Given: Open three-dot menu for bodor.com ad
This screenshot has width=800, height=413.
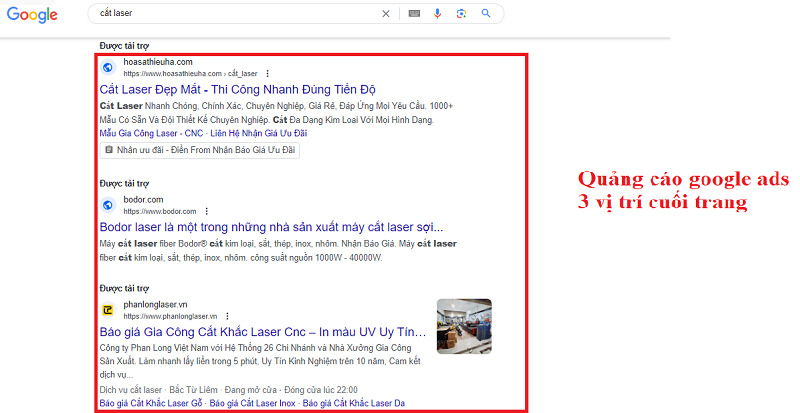Looking at the screenshot, I should click(206, 211).
